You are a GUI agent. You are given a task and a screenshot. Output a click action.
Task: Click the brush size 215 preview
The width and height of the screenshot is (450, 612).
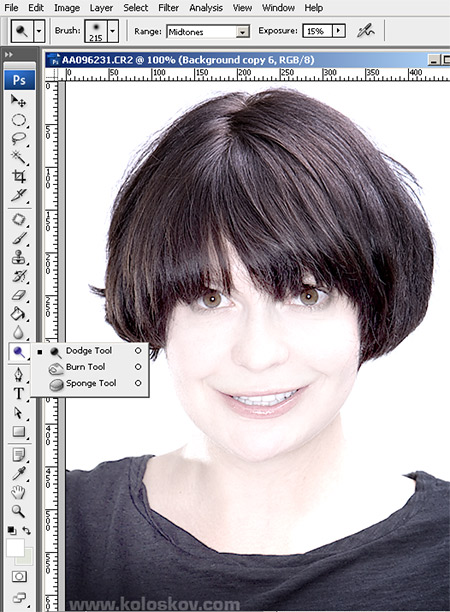[96, 31]
